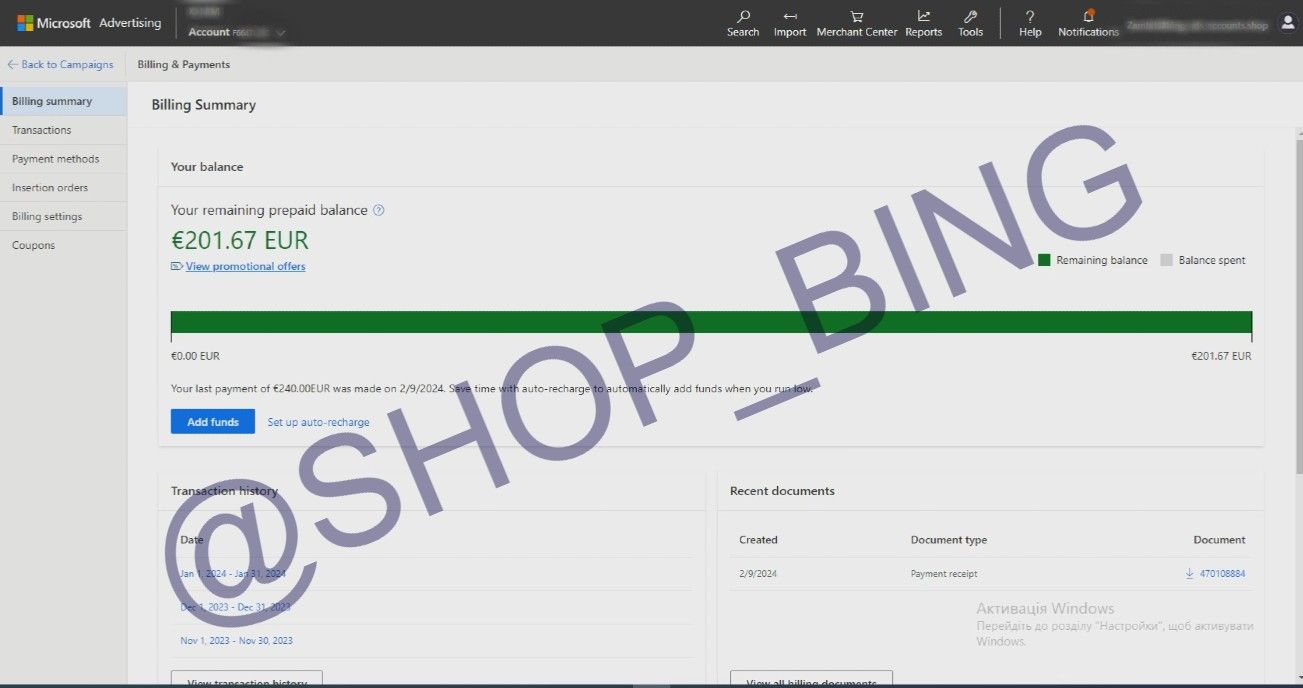
Task: Download payment receipt 470108884
Action: [x=1215, y=573]
